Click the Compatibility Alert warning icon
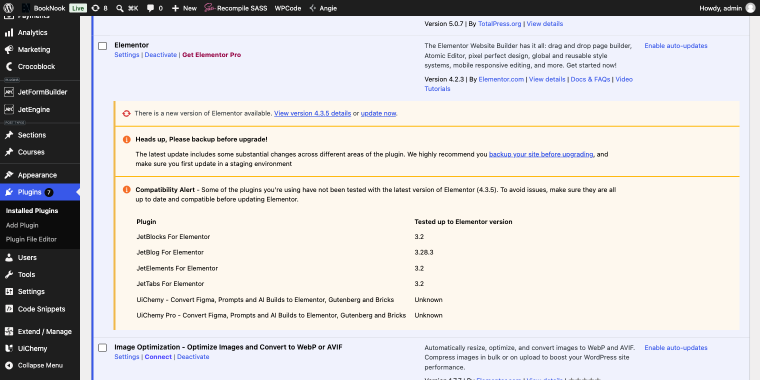 tap(127, 190)
